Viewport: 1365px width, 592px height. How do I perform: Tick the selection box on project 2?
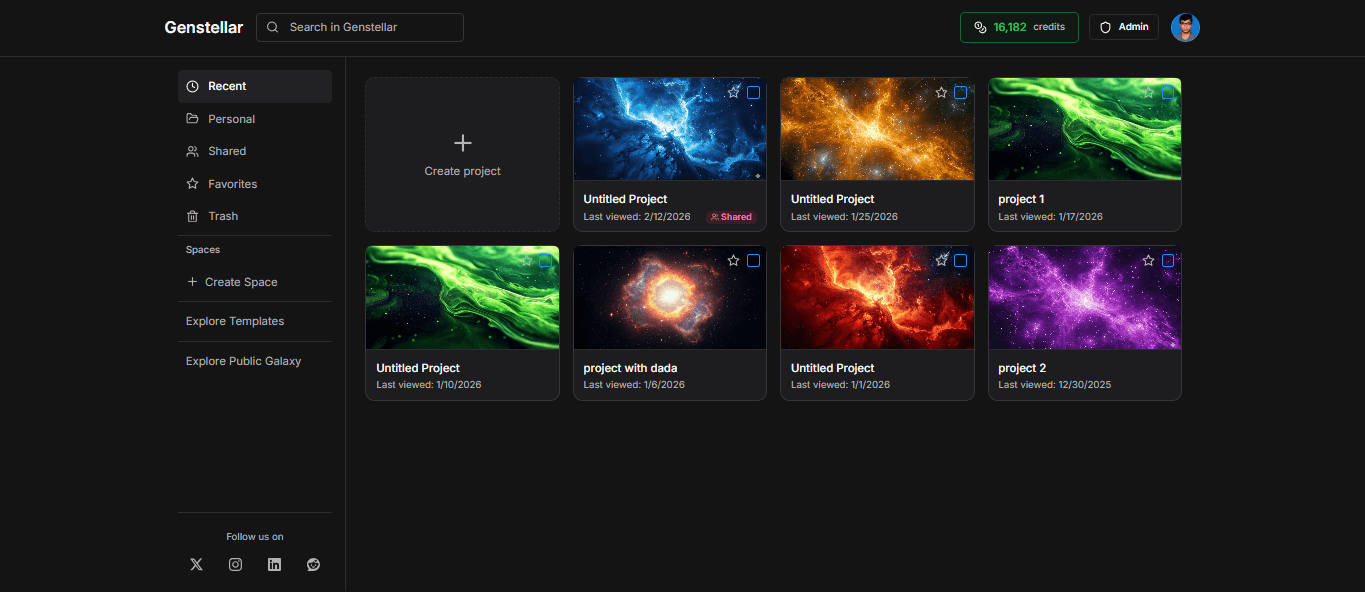coord(1168,260)
